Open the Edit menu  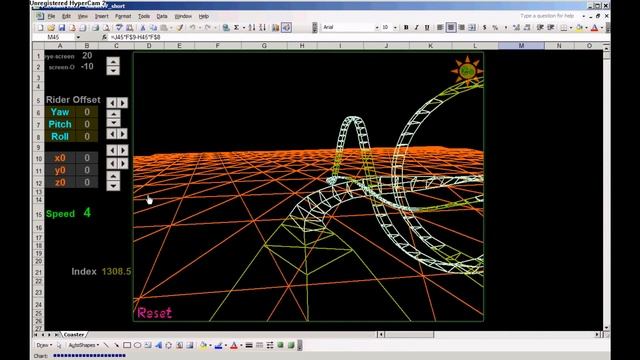click(66, 16)
